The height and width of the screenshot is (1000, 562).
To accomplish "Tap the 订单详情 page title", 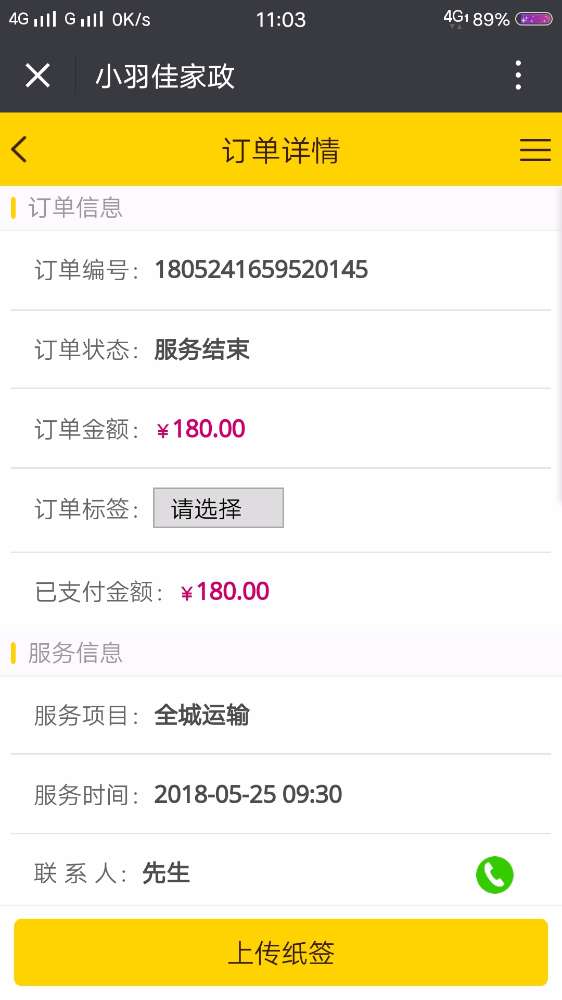I will pyautogui.click(x=281, y=151).
